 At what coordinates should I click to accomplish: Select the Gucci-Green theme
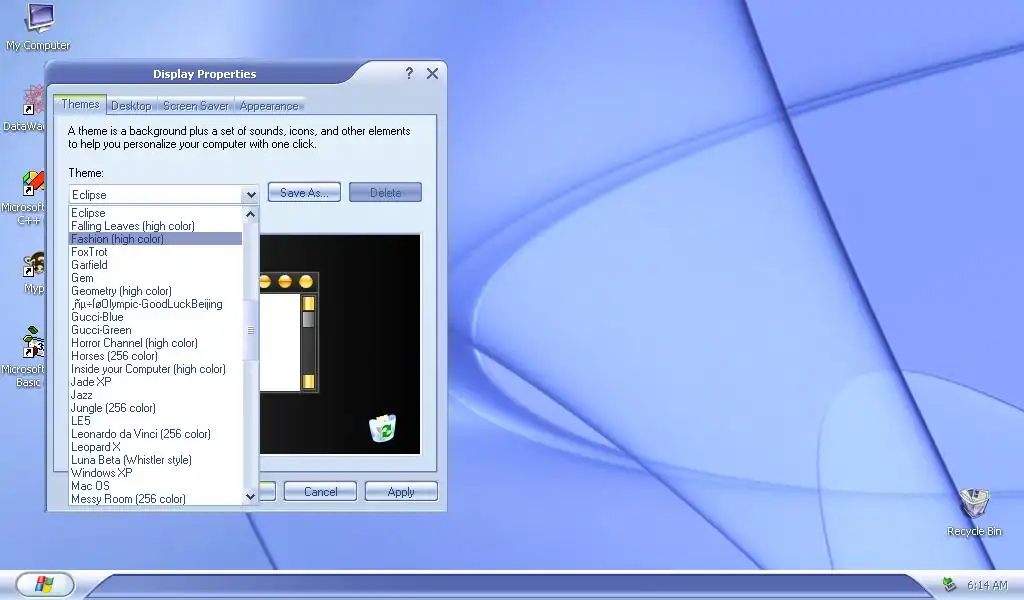pyautogui.click(x=155, y=330)
